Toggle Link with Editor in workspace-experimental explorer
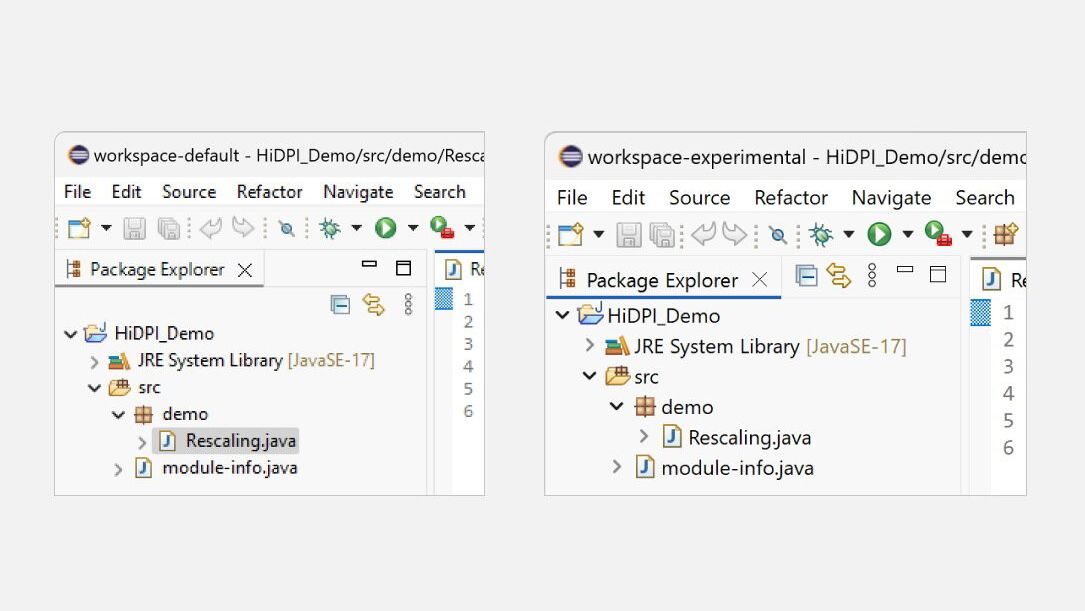This screenshot has width=1085, height=611. click(x=839, y=276)
